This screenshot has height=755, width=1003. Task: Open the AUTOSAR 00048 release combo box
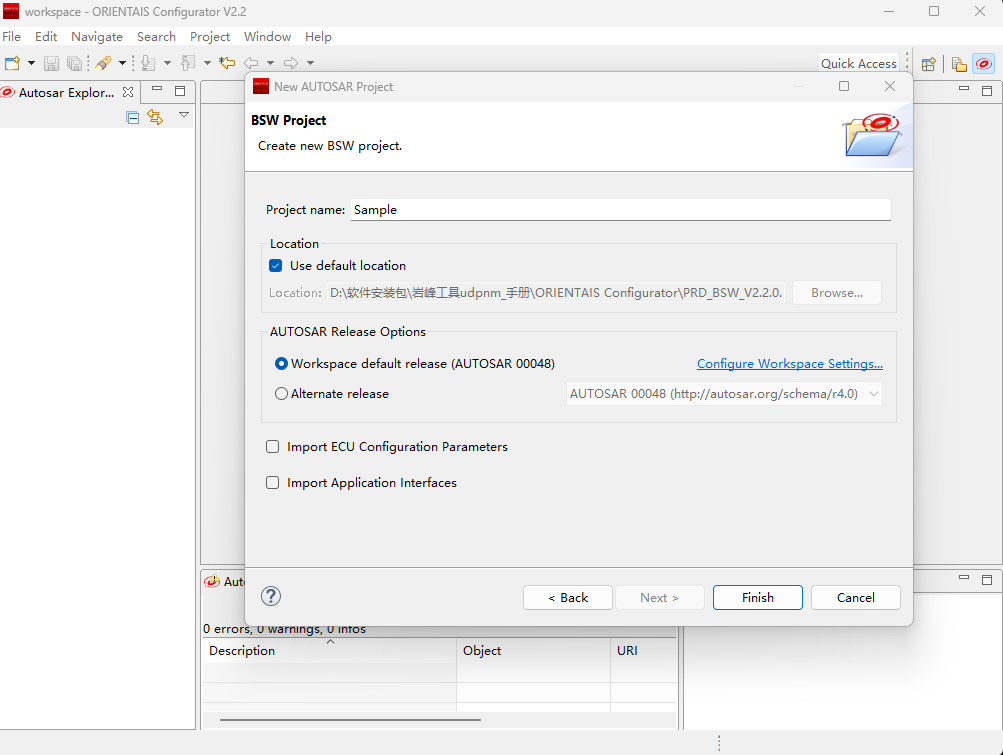tap(724, 394)
